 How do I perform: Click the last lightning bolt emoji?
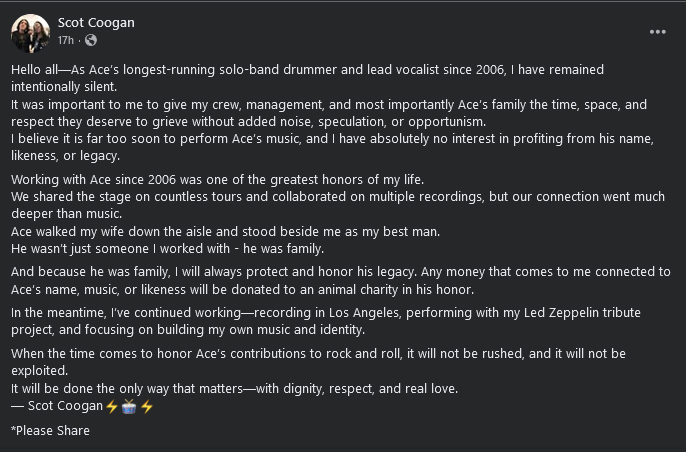click(x=146, y=406)
